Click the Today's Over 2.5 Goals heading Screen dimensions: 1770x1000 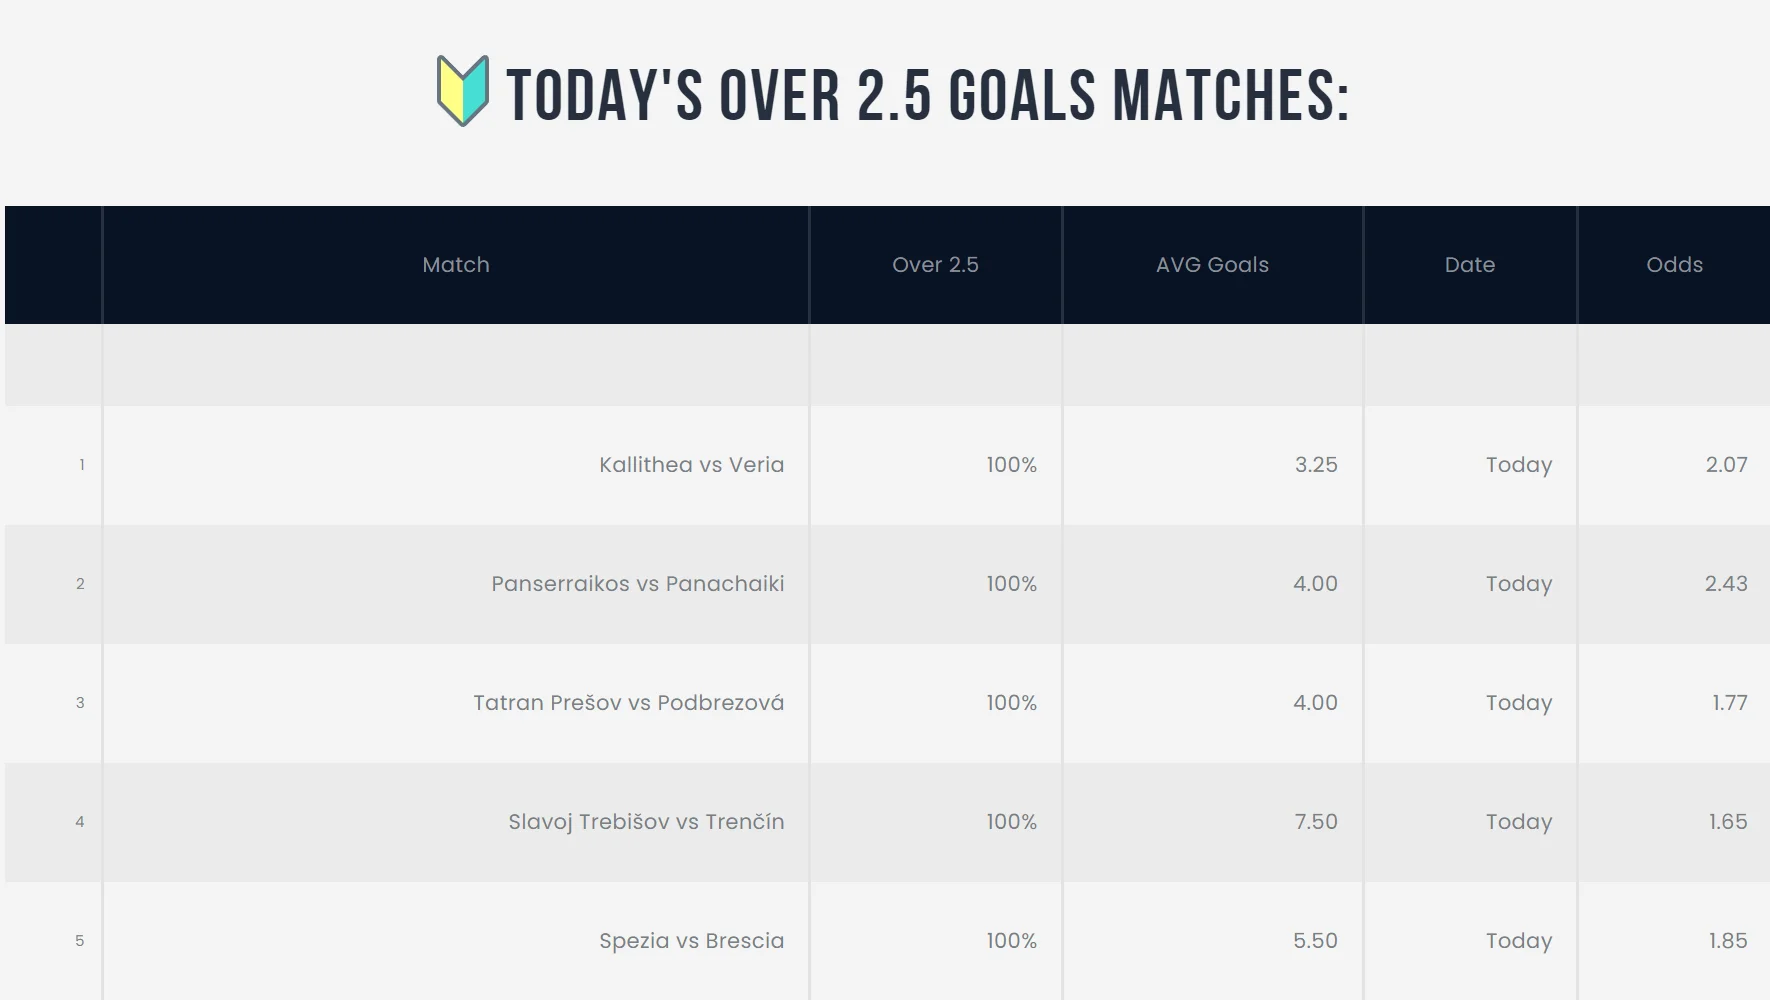click(x=928, y=96)
